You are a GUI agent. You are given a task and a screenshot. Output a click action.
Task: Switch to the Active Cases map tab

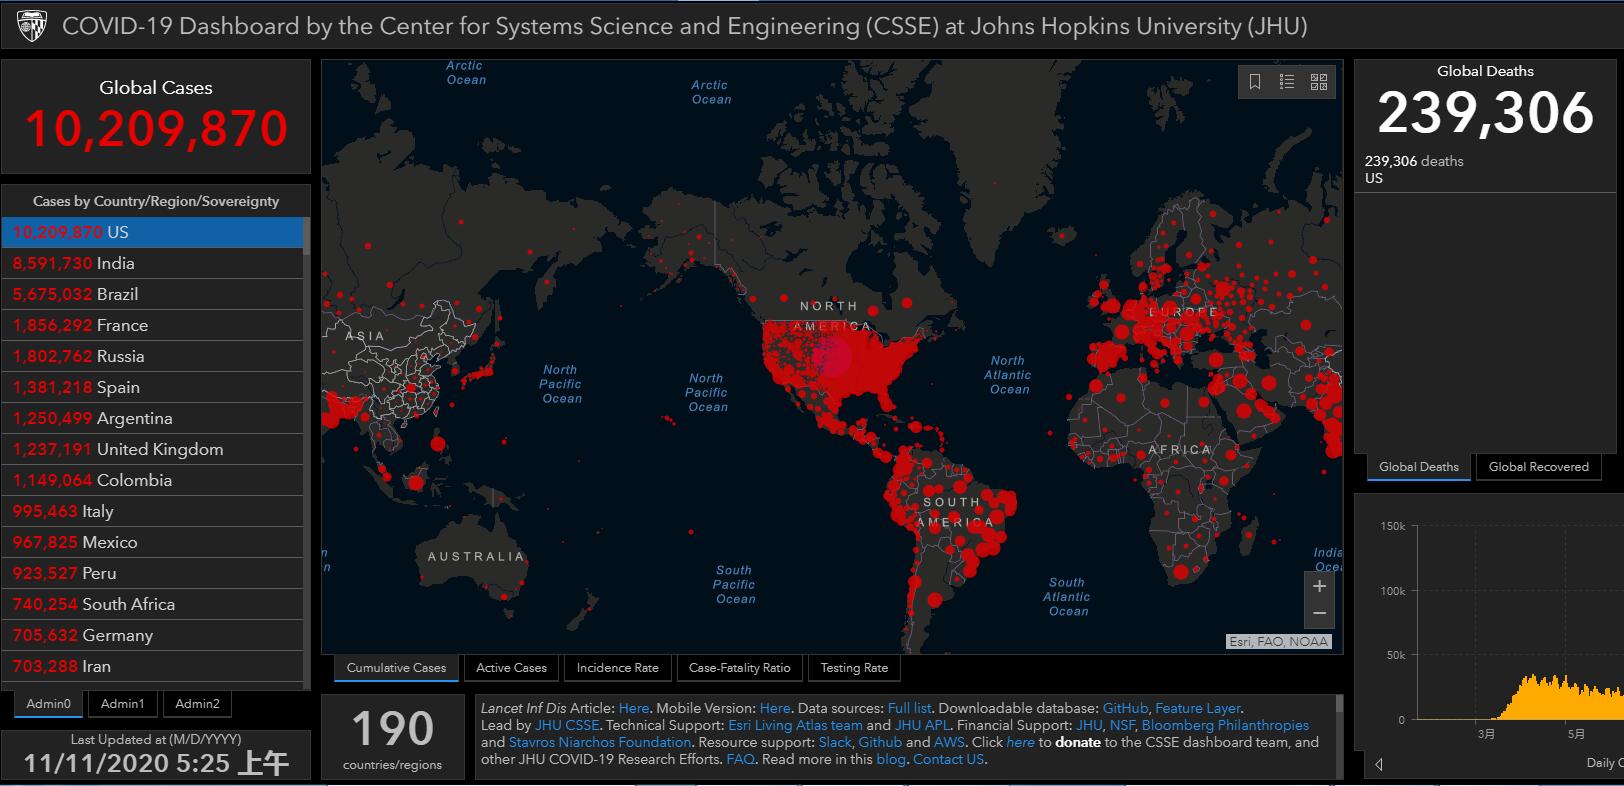point(511,668)
